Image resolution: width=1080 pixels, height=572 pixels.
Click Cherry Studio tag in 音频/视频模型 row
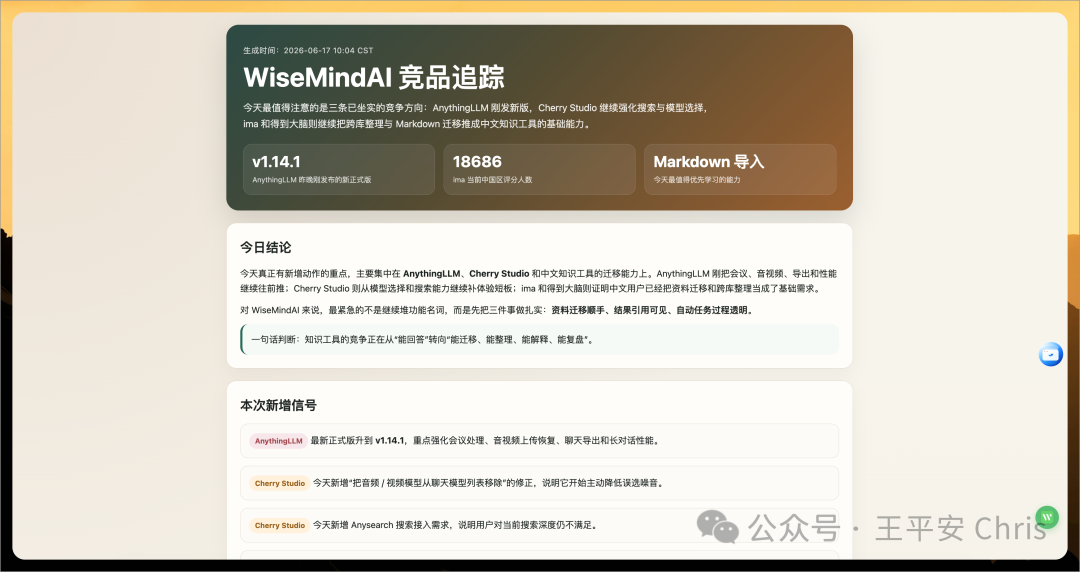[280, 483]
